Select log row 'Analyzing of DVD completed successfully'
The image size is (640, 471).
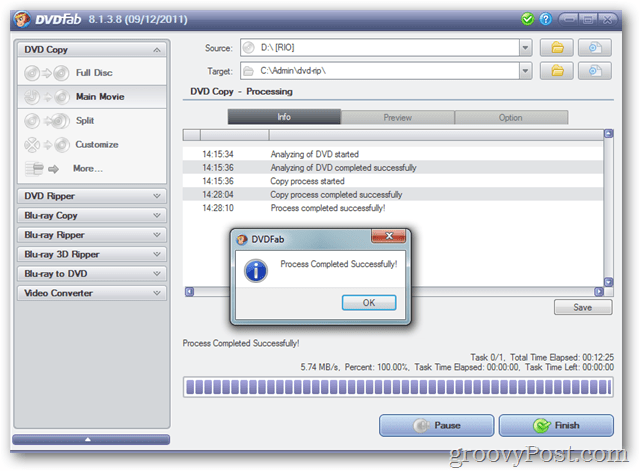393,168
